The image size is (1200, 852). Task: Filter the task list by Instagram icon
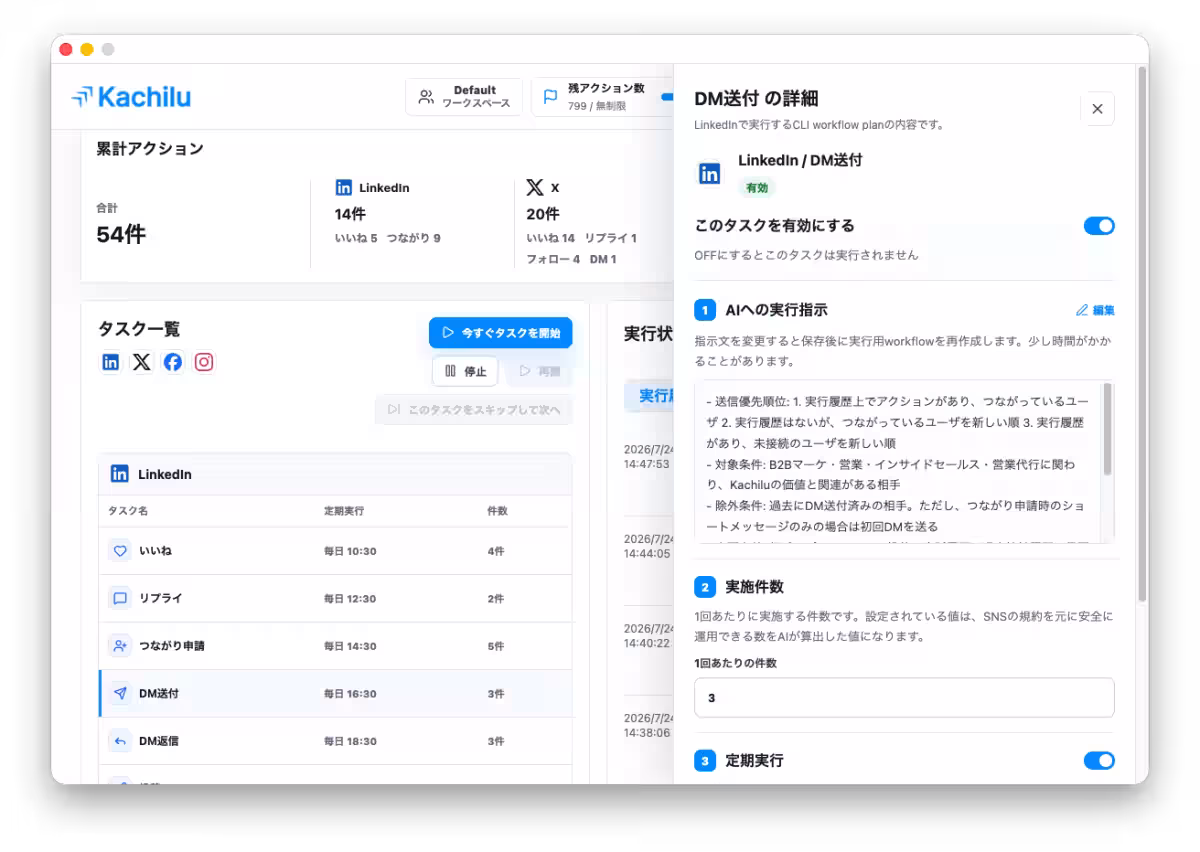pos(204,362)
